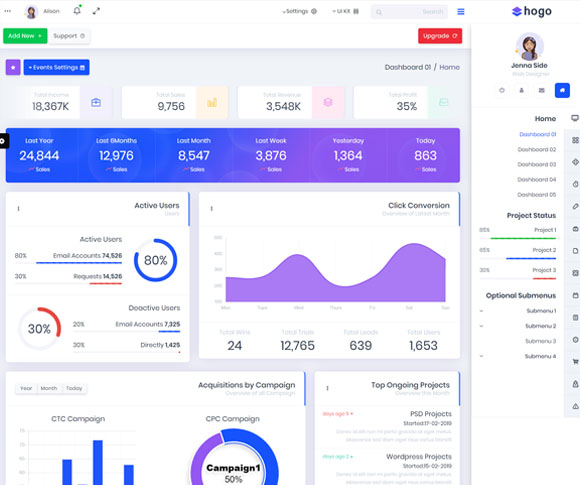Image resolution: width=580 pixels, height=485 pixels.
Task: Click the inbox icon on Total Profit card
Action: tap(444, 102)
